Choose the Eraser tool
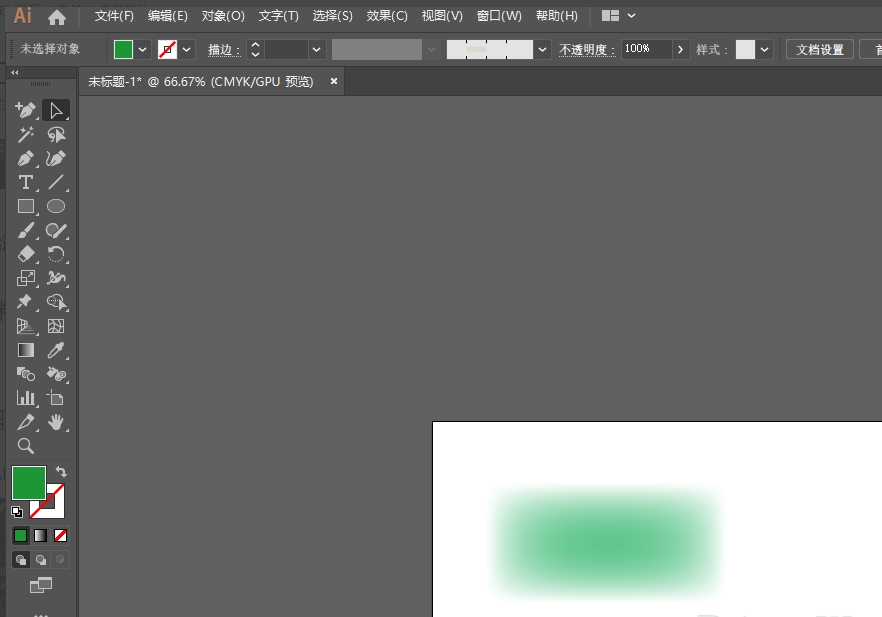Image resolution: width=882 pixels, height=617 pixels. point(26,254)
